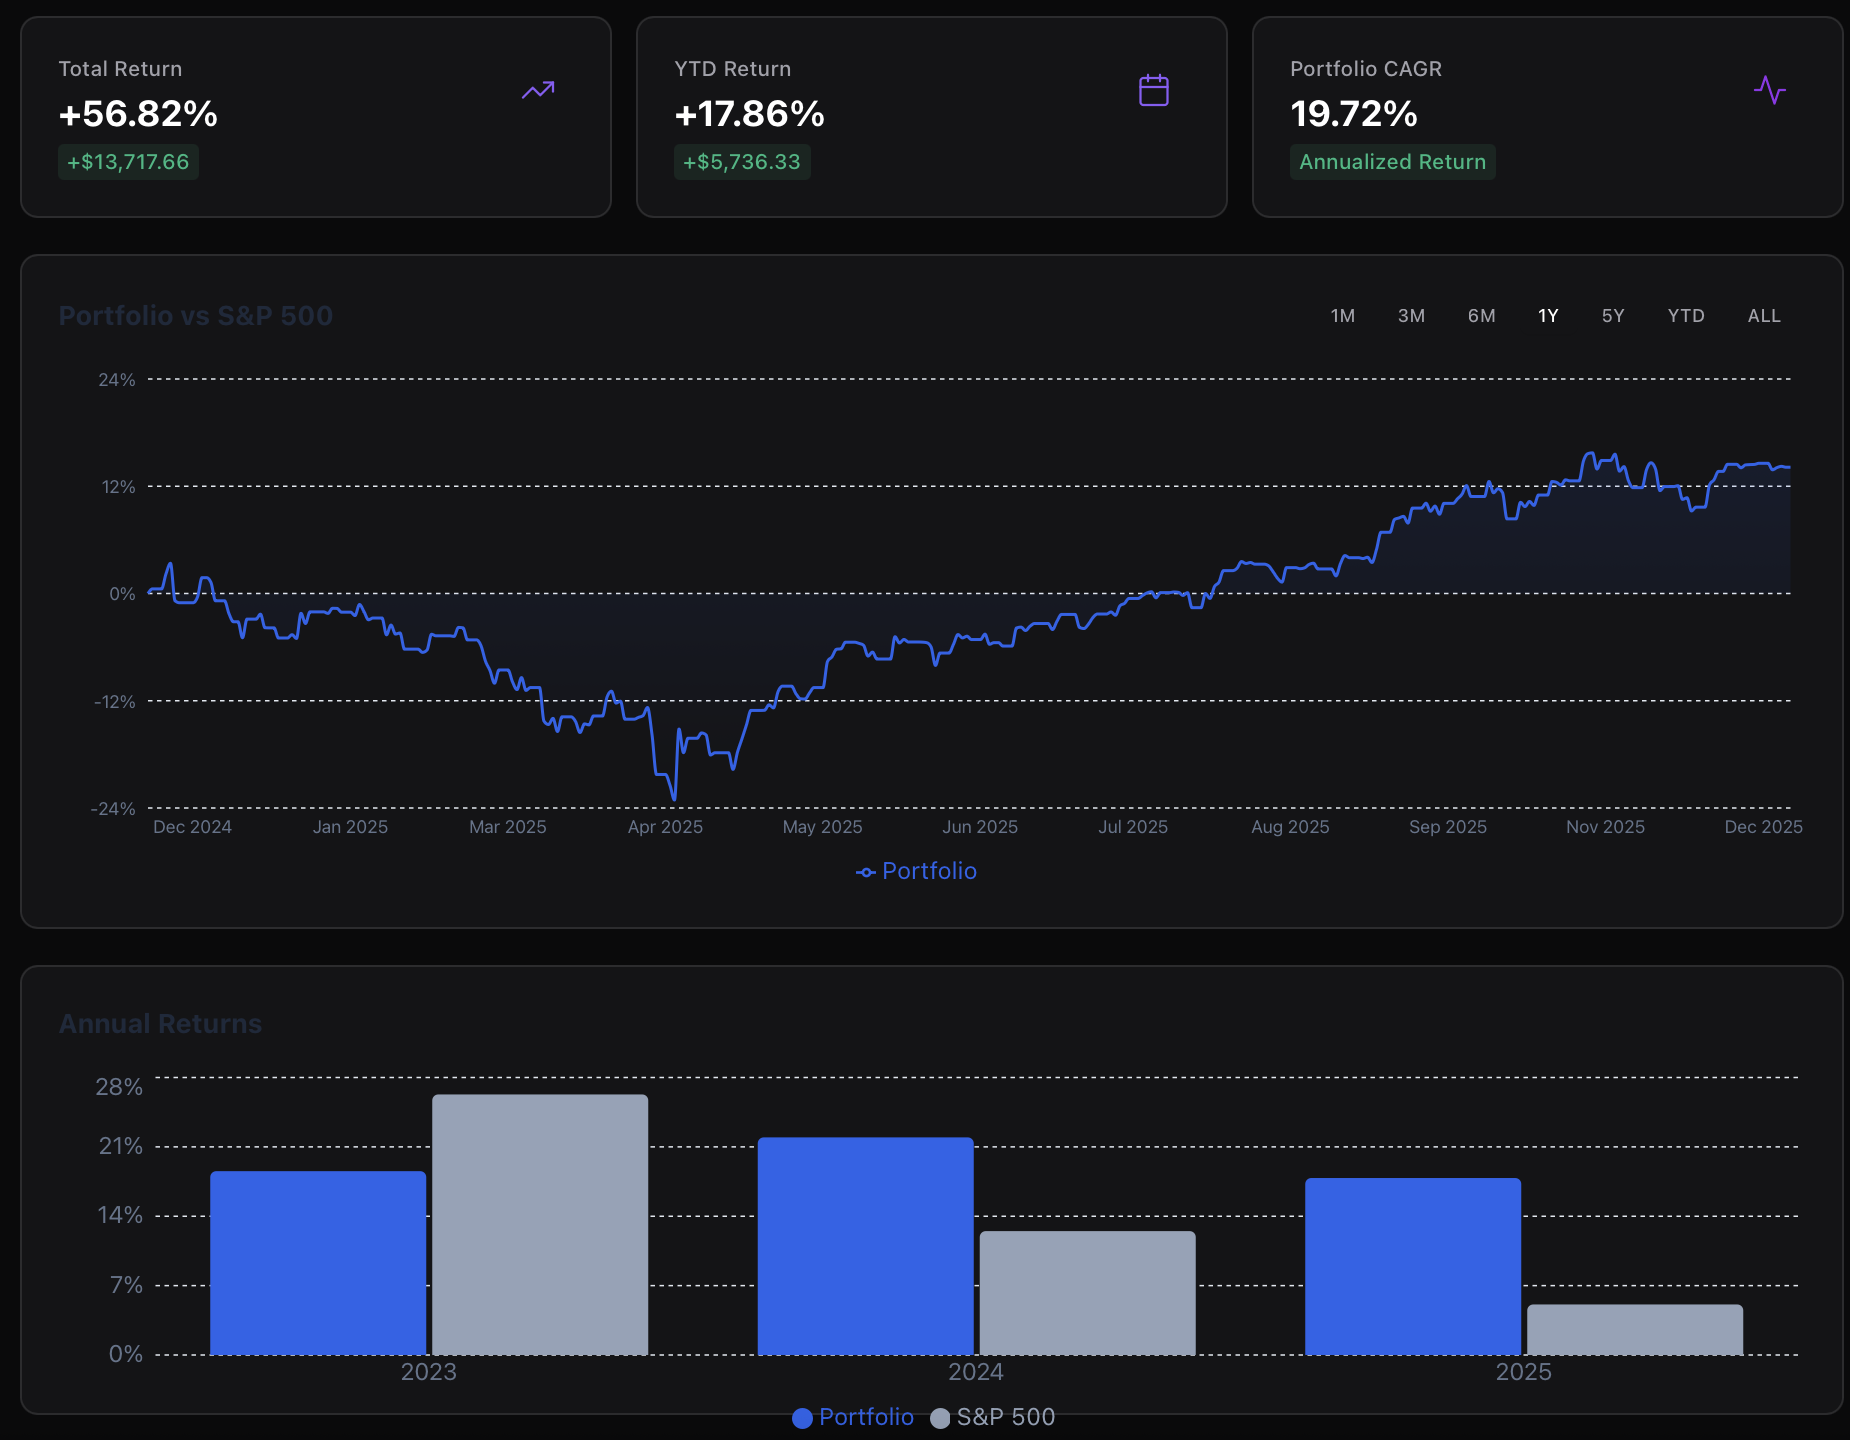Click the blue Portfolio dot in Annual Returns legend
Screen dimensions: 1850x1440
801,1418
